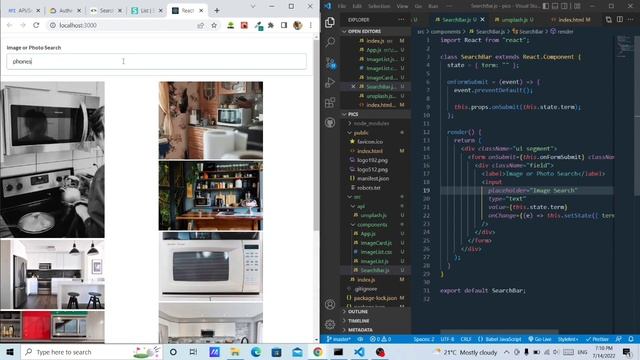This screenshot has width=640, height=360.
Task: Open Visual Studio Code from the taskbar
Action: [359, 352]
